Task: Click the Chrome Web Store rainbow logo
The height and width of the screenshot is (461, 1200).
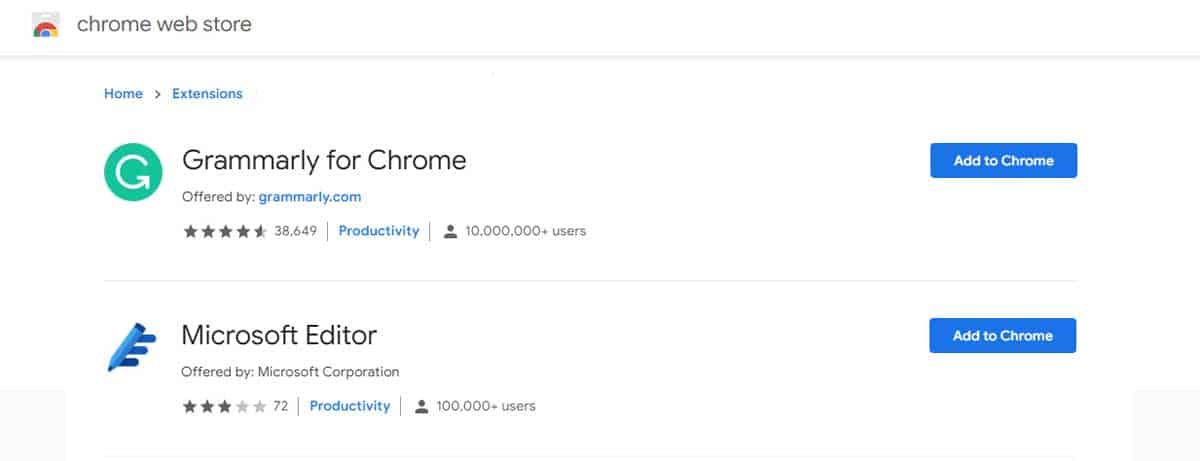Action: (x=45, y=25)
